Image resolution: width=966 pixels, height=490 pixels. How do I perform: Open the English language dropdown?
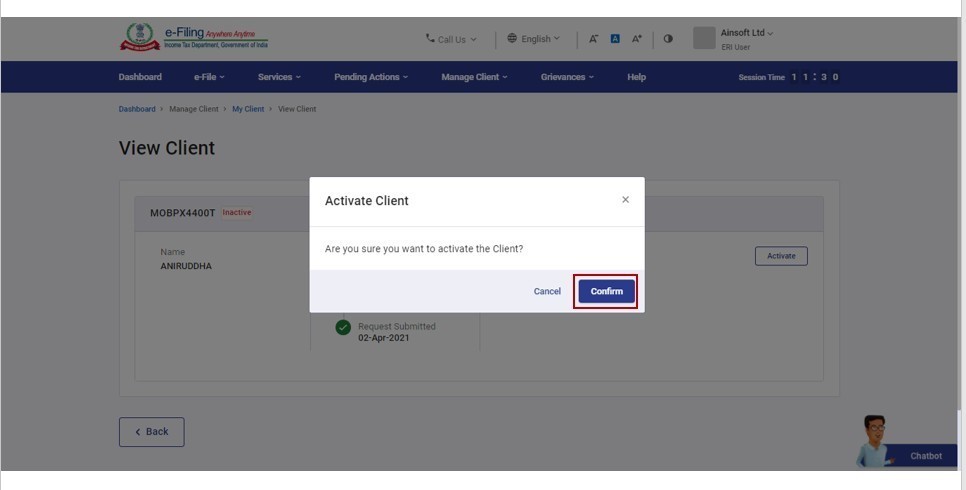coord(534,39)
